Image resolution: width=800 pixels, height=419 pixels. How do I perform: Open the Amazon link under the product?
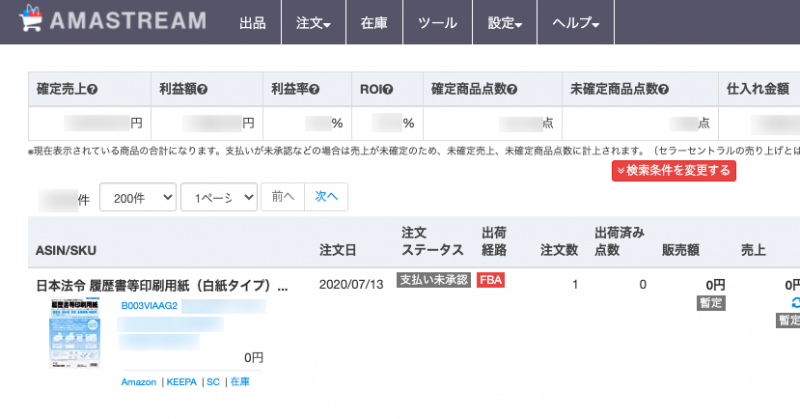138,382
